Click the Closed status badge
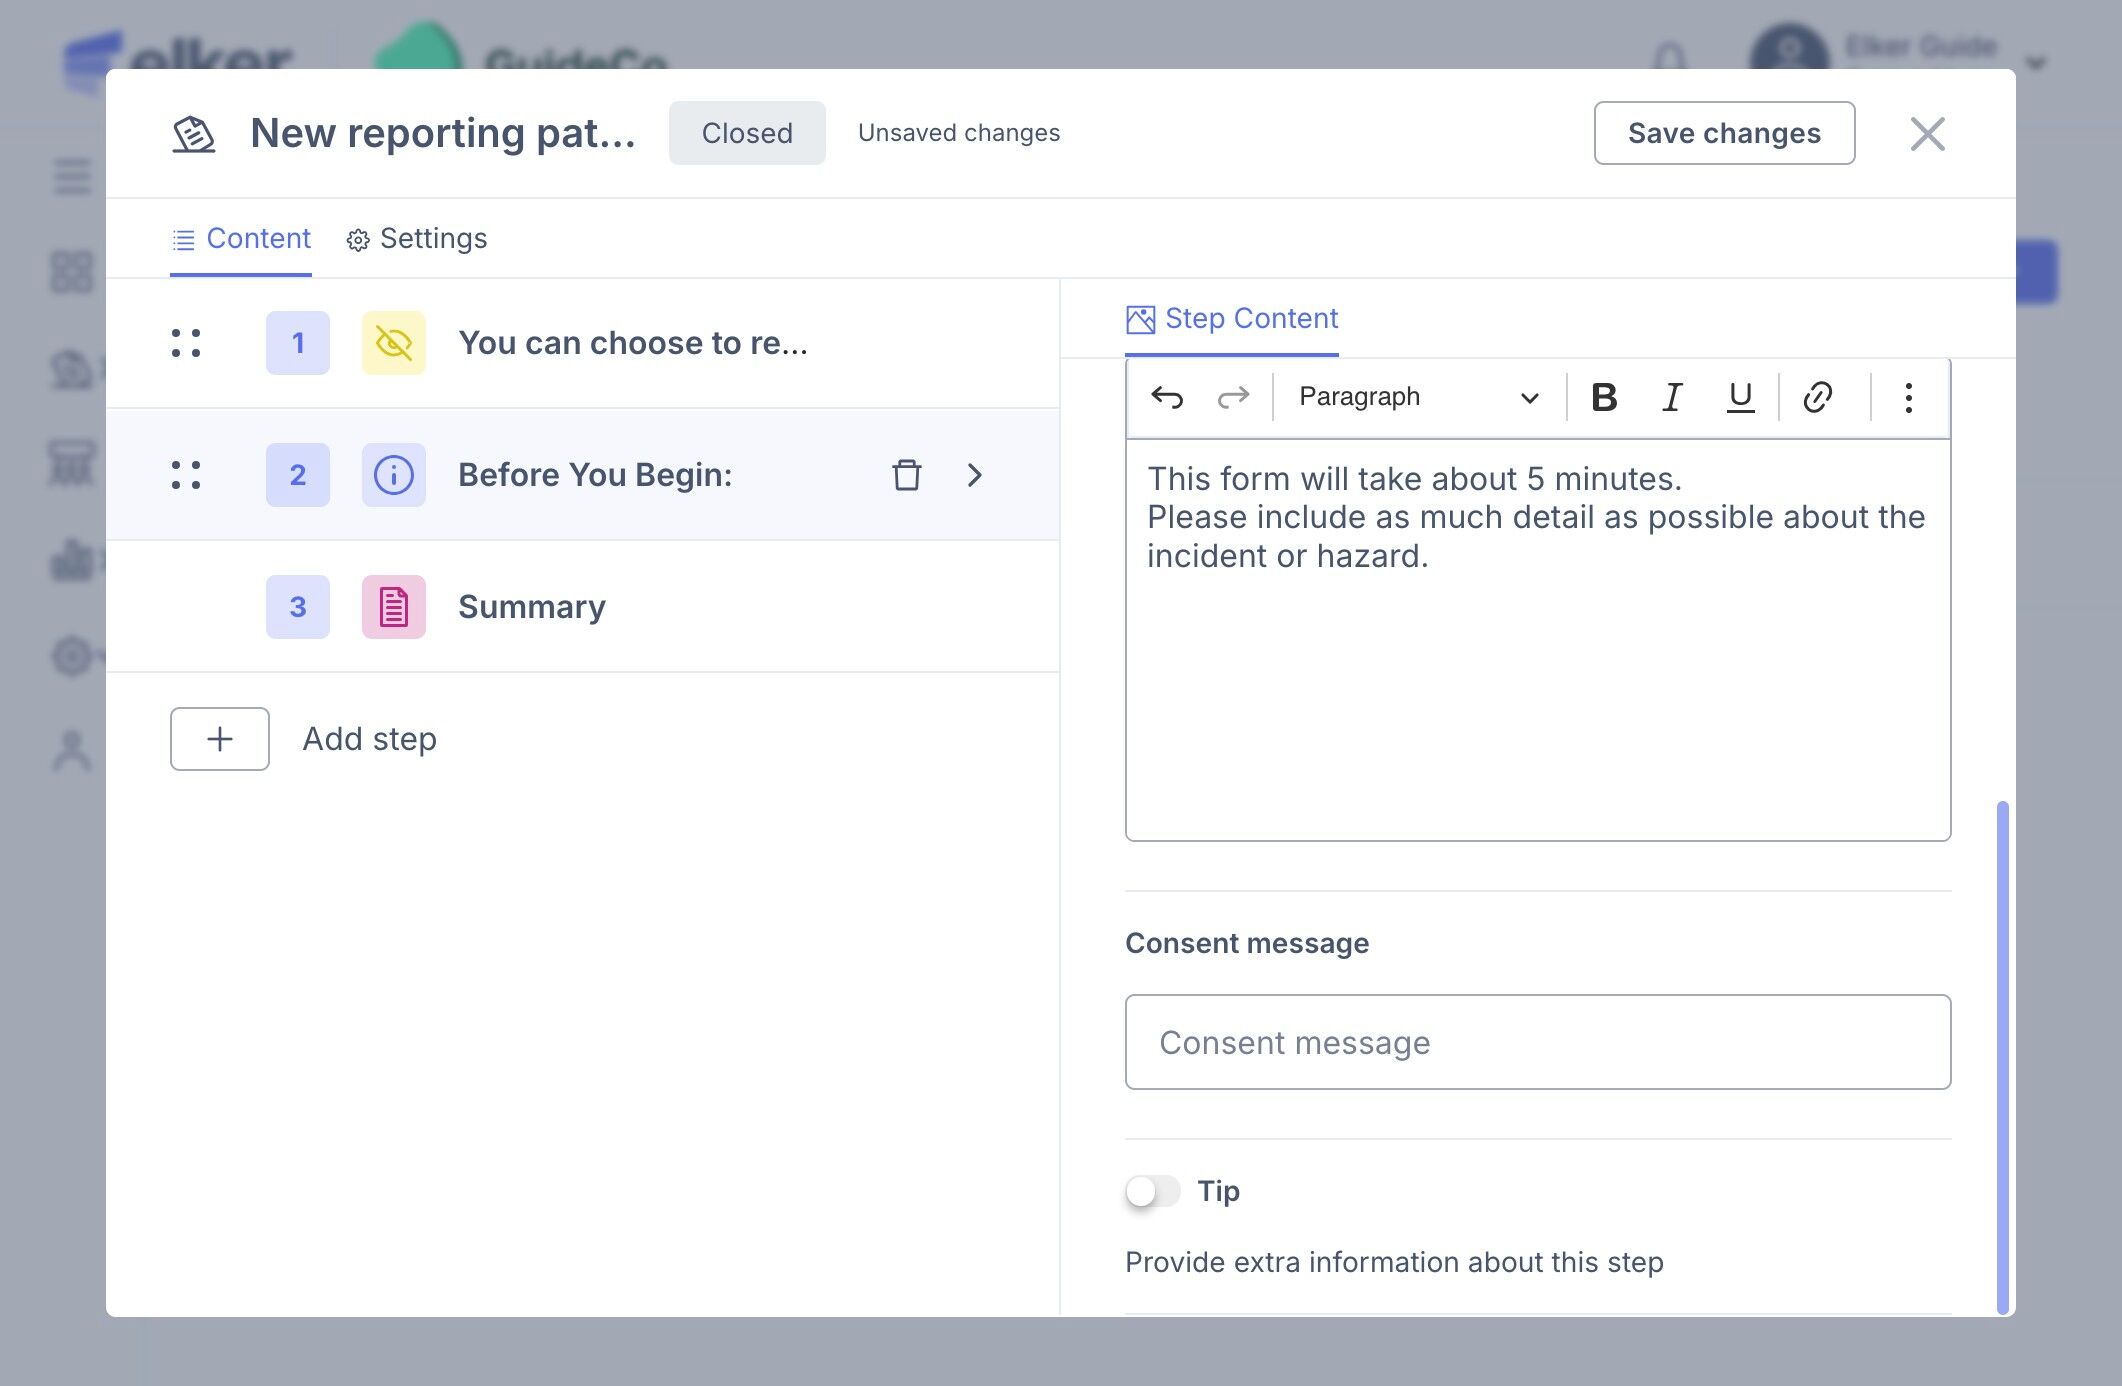Image resolution: width=2122 pixels, height=1386 pixels. (x=747, y=133)
